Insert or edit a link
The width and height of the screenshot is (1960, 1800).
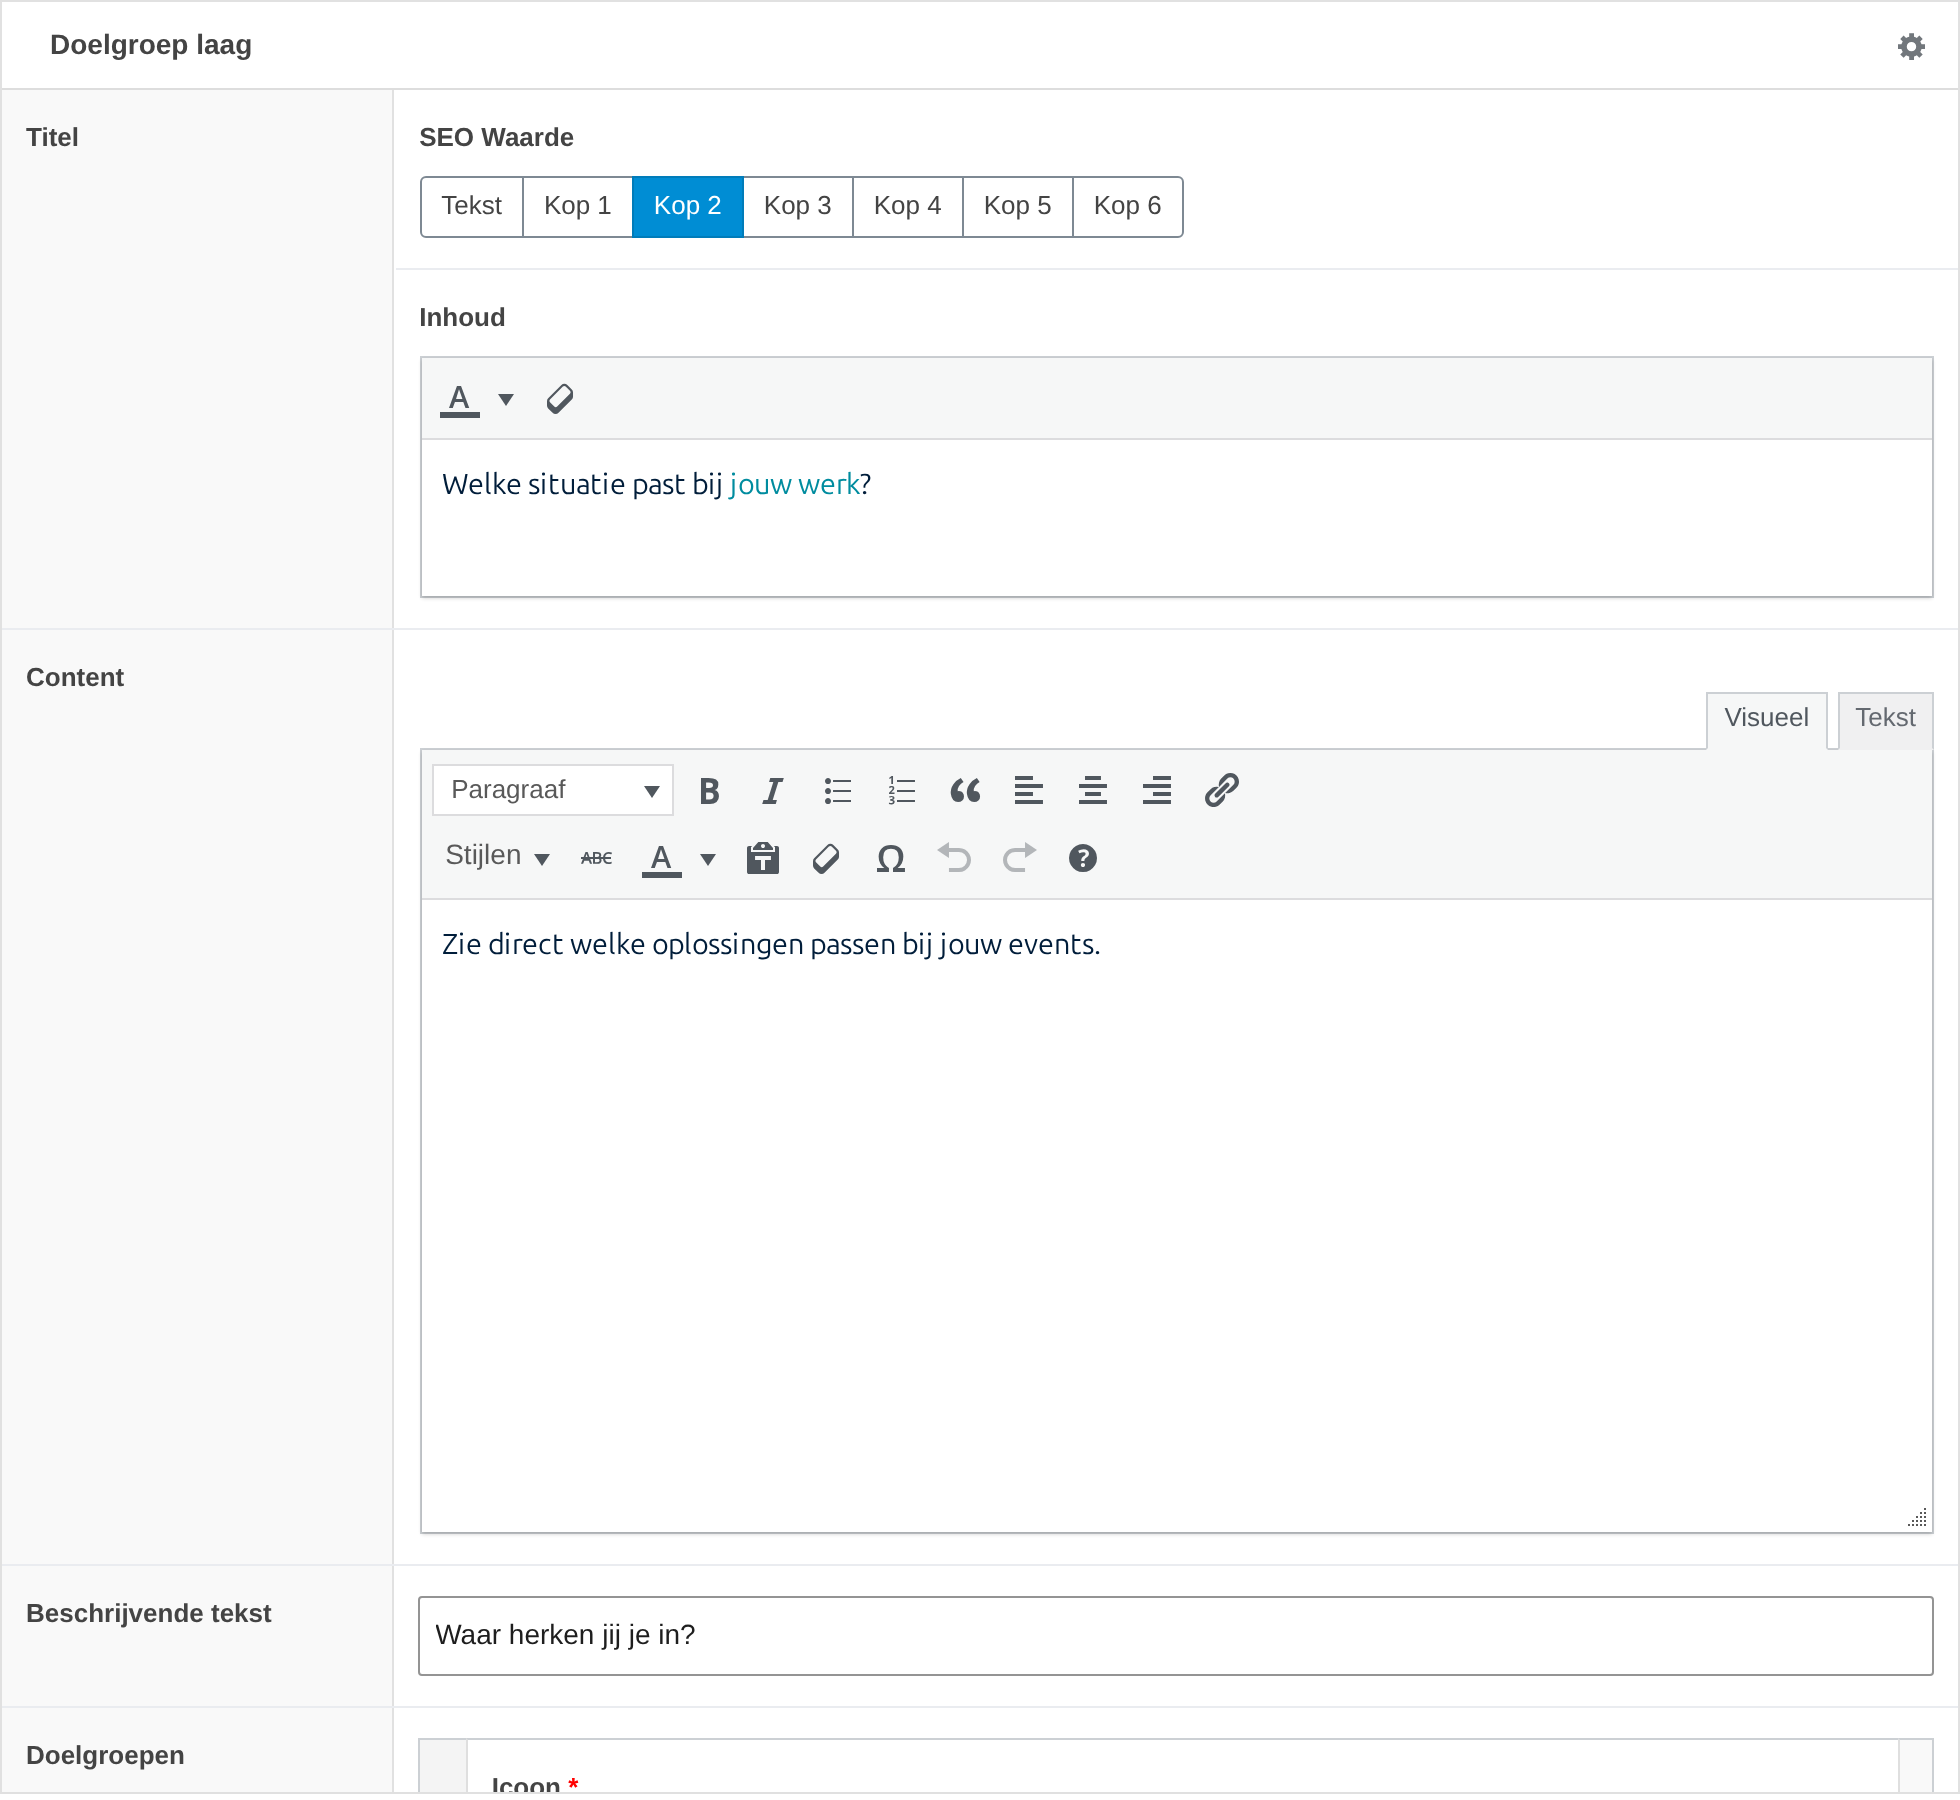(1221, 791)
